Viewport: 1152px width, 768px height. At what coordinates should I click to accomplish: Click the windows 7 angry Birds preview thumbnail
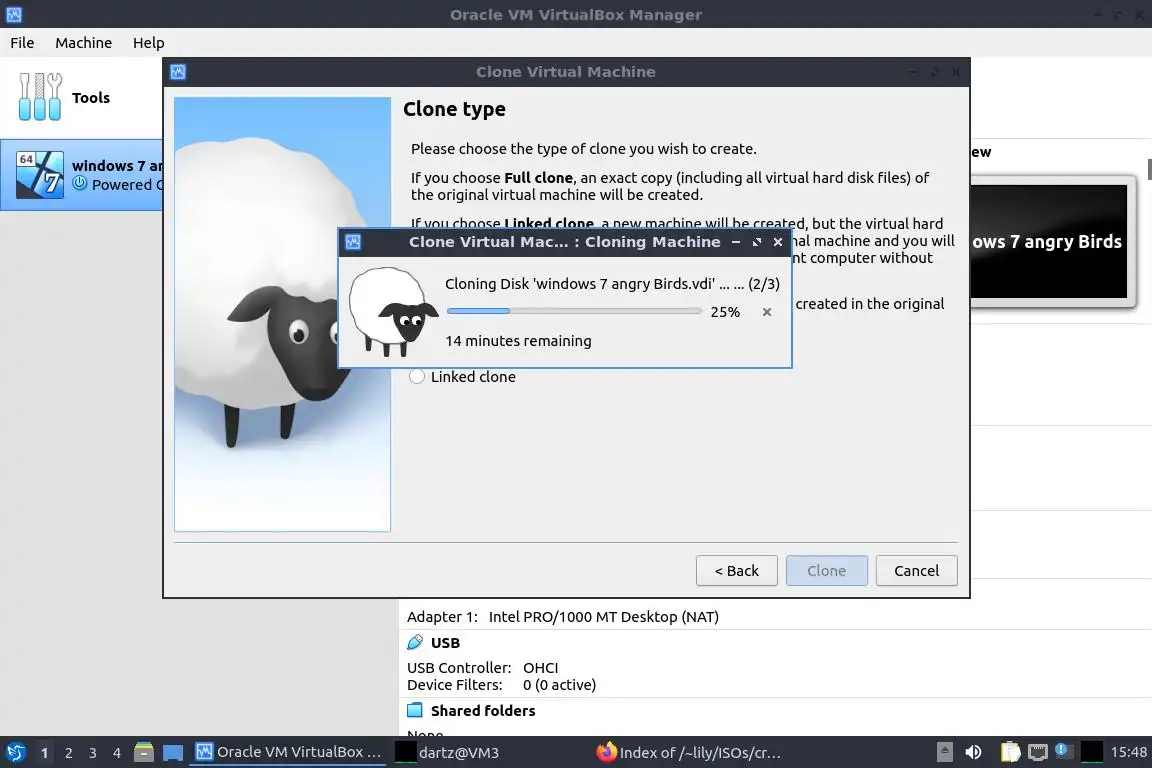coord(1048,241)
